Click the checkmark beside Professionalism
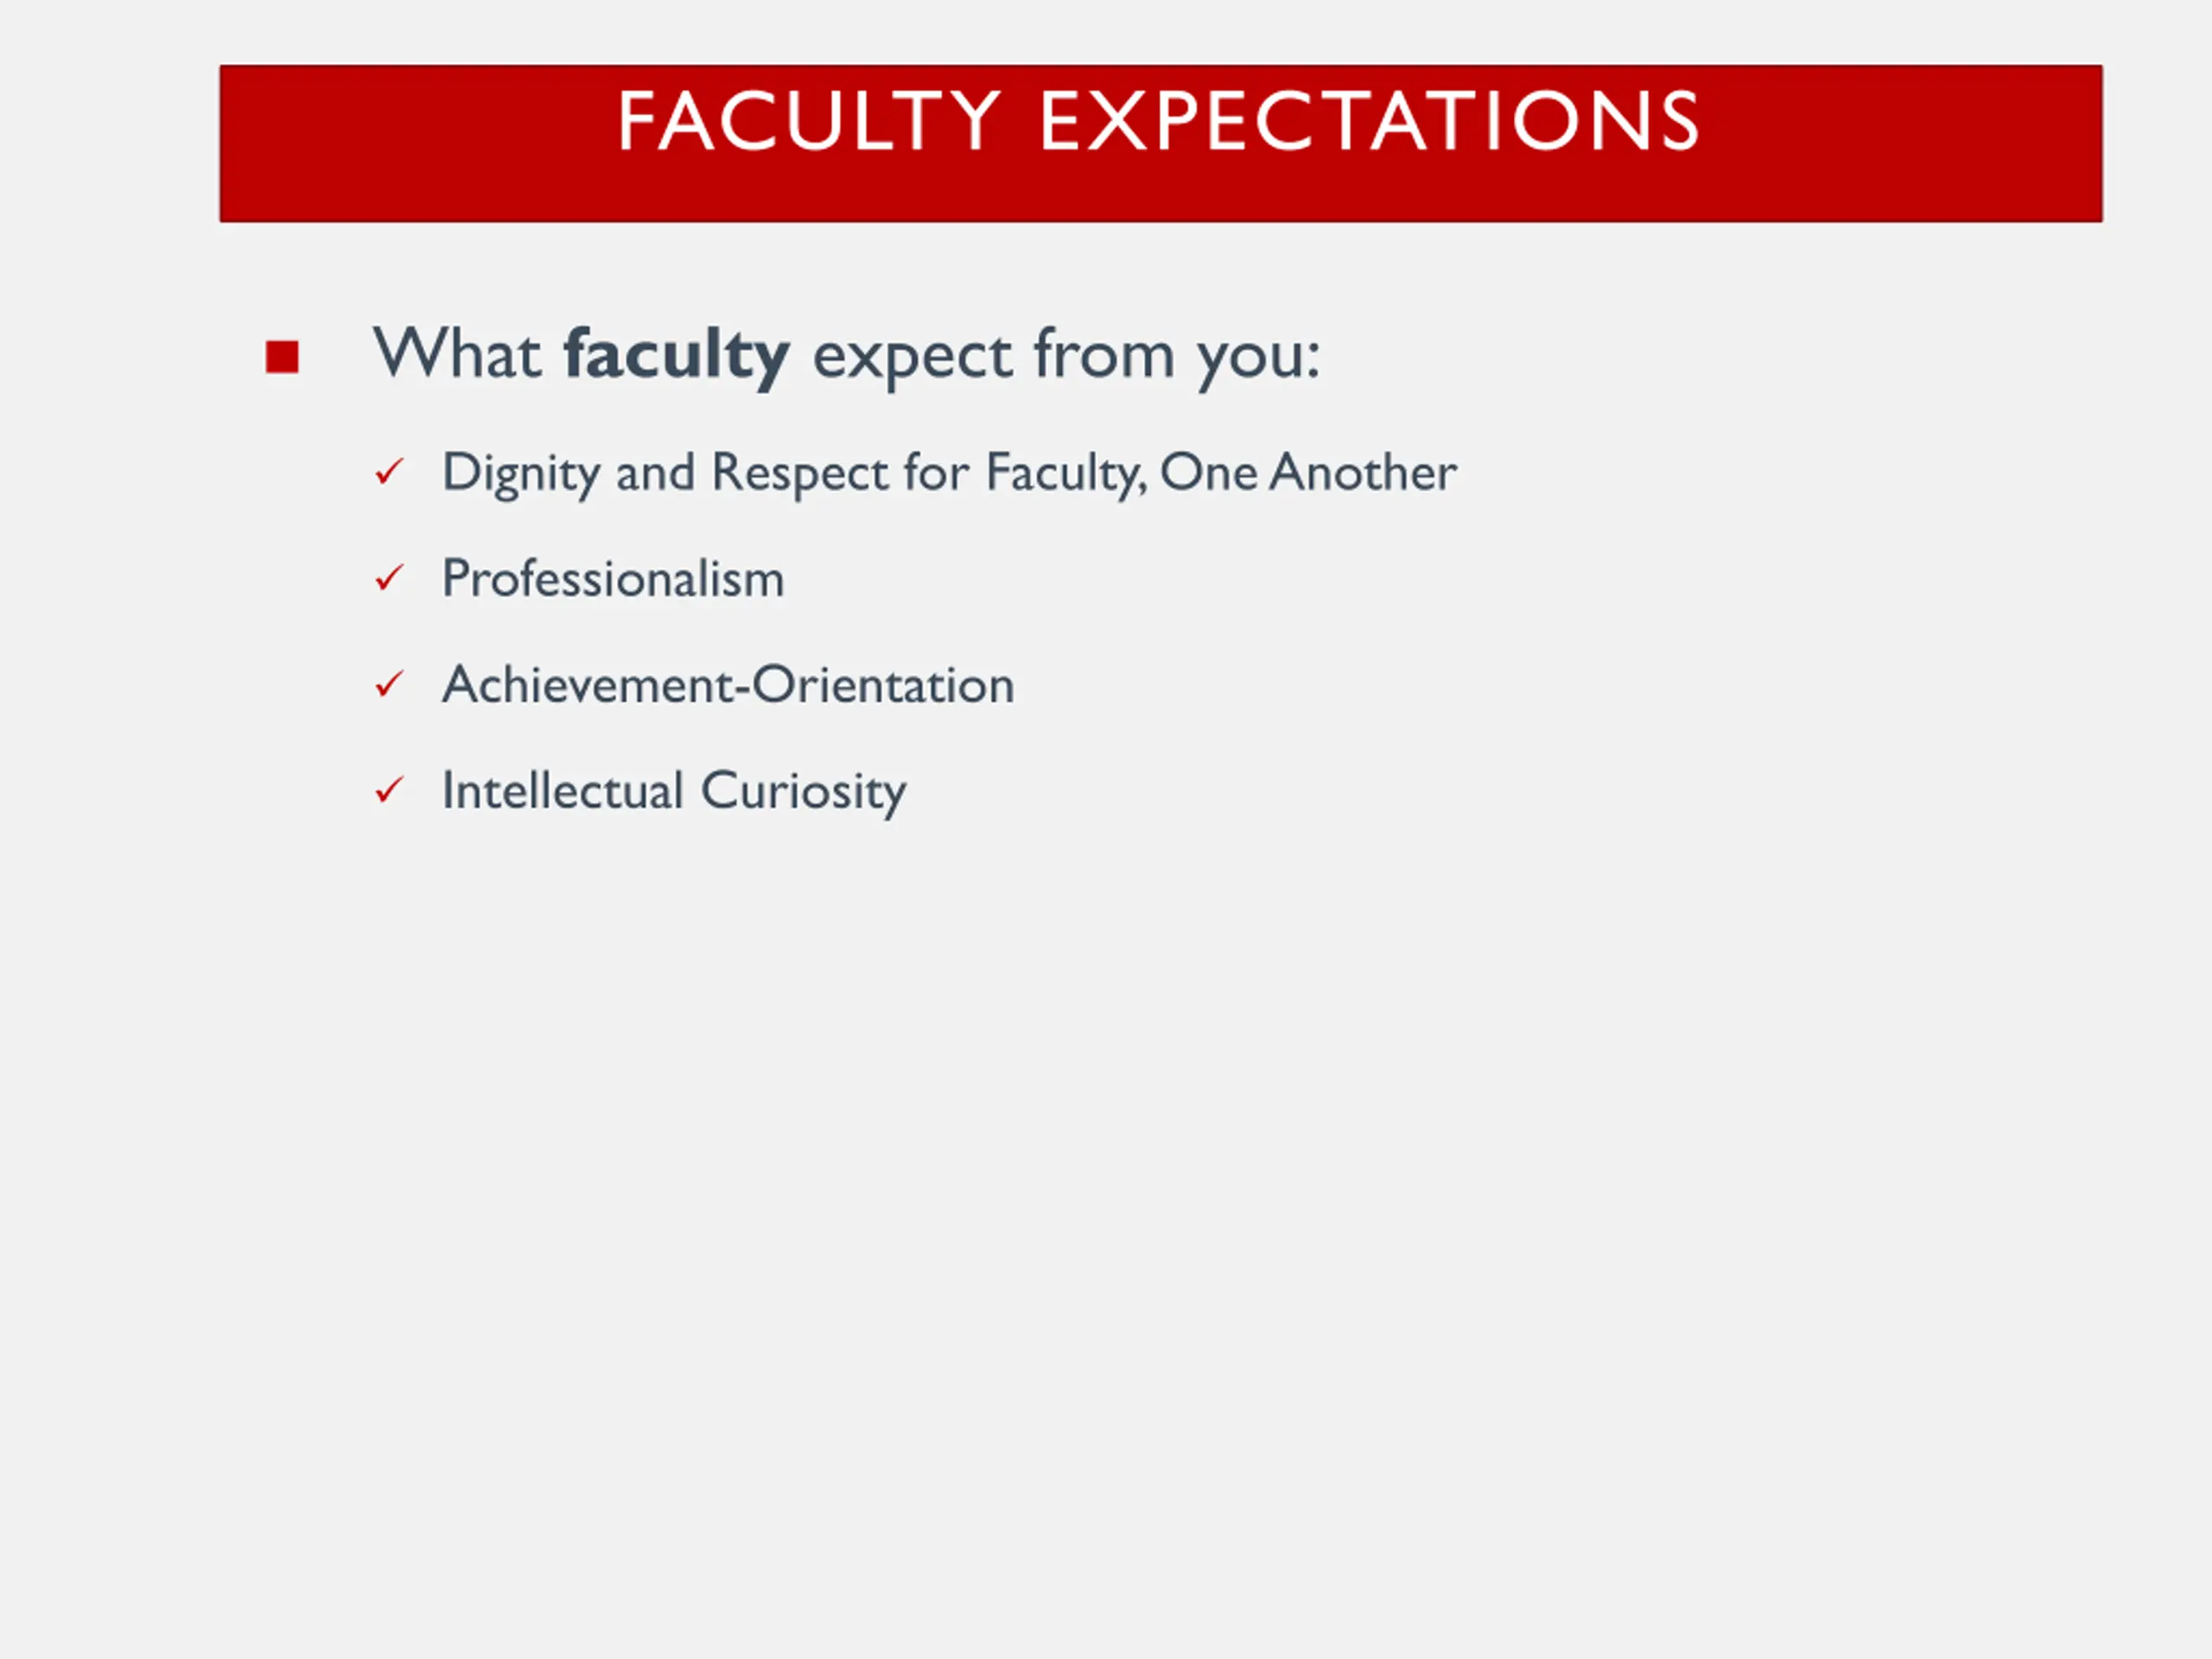This screenshot has width=2212, height=1659. tap(389, 578)
